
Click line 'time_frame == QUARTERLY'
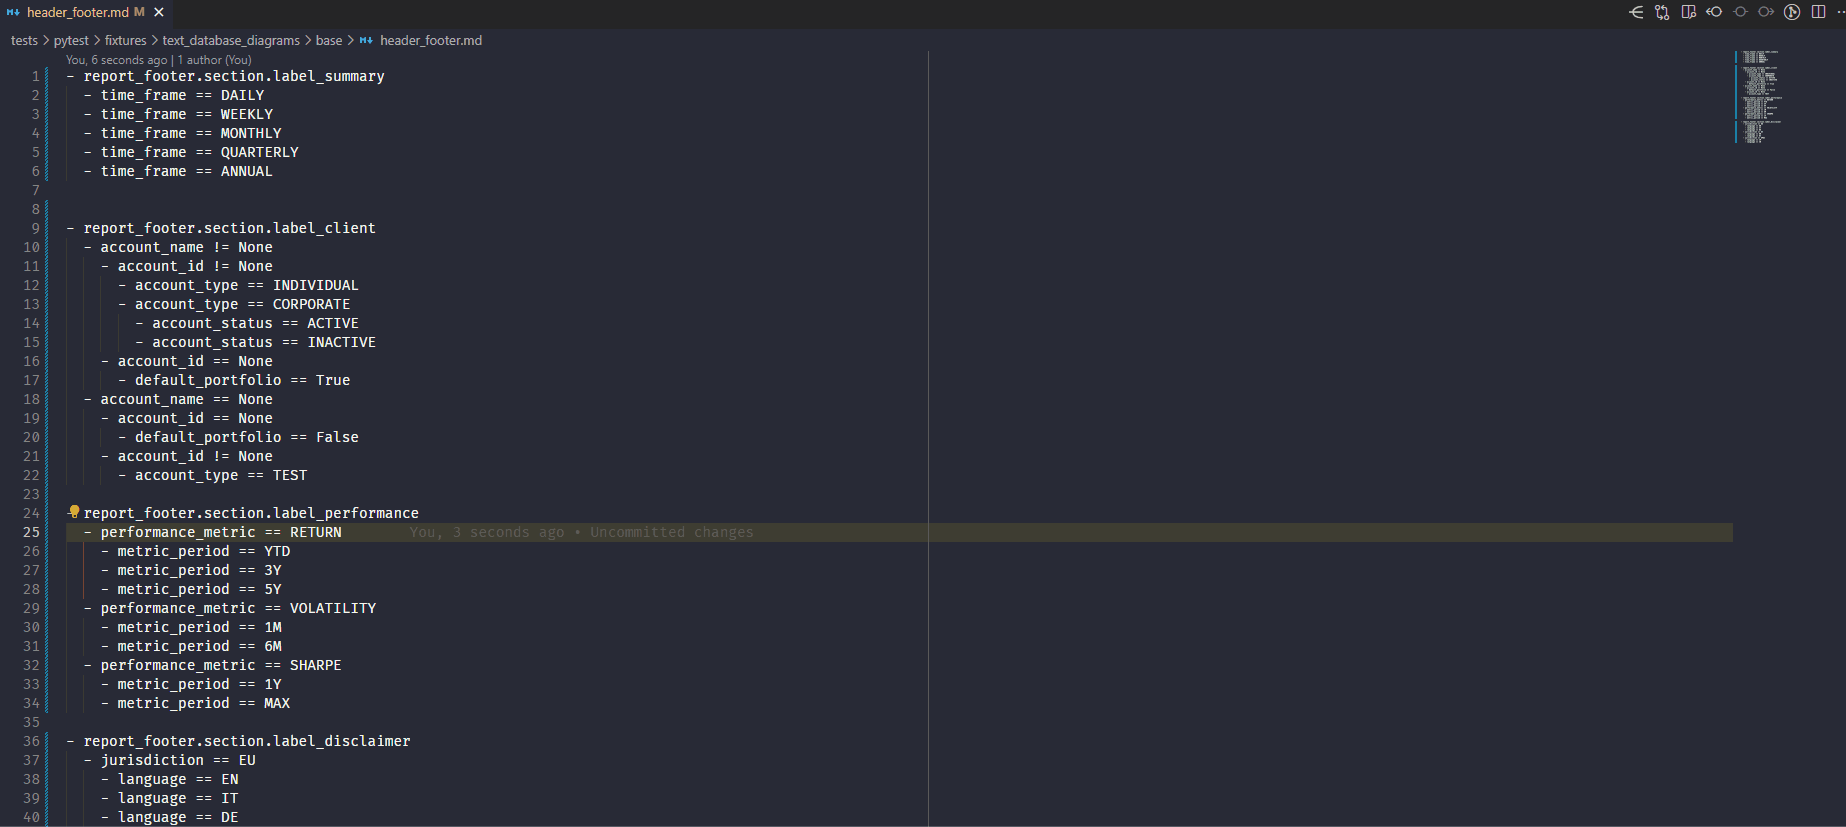(x=200, y=152)
